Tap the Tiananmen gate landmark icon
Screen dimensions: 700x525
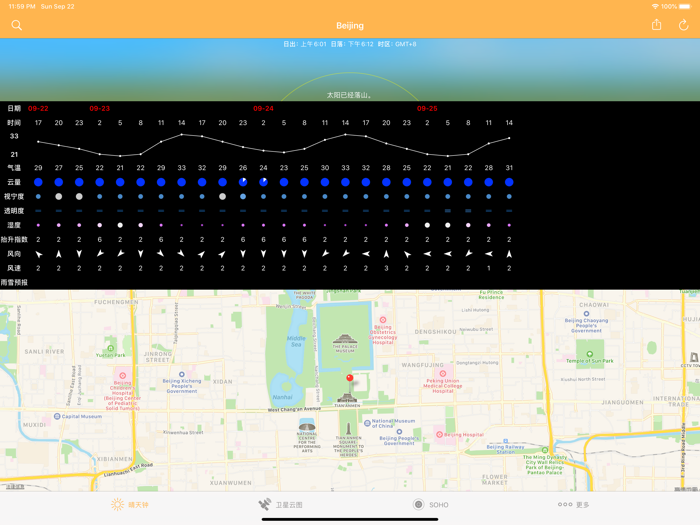click(x=347, y=397)
